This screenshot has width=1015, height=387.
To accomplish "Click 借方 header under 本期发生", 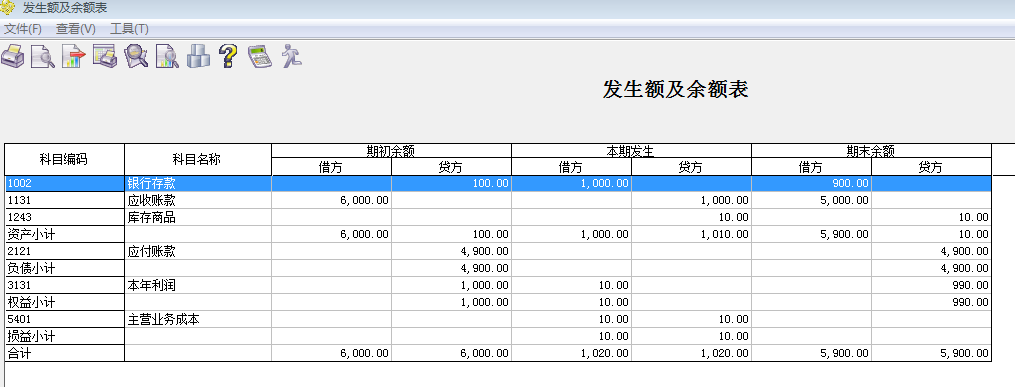I will [x=572, y=167].
